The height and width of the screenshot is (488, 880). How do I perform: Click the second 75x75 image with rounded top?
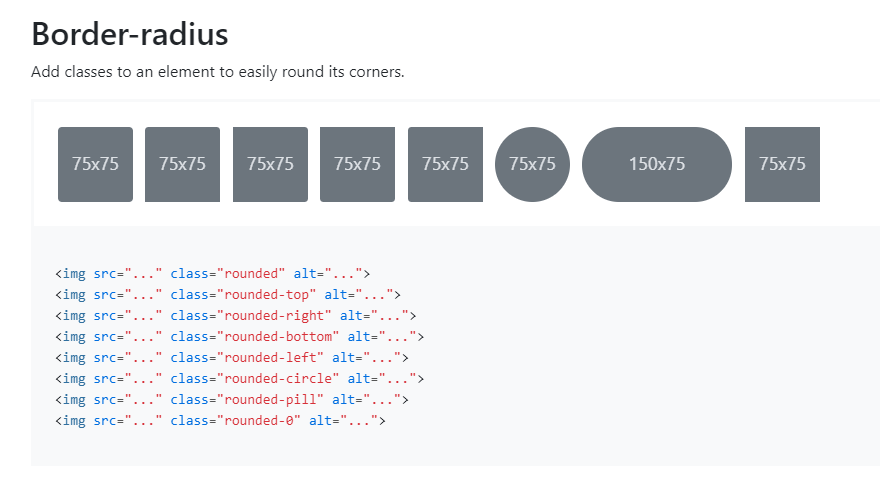(182, 164)
